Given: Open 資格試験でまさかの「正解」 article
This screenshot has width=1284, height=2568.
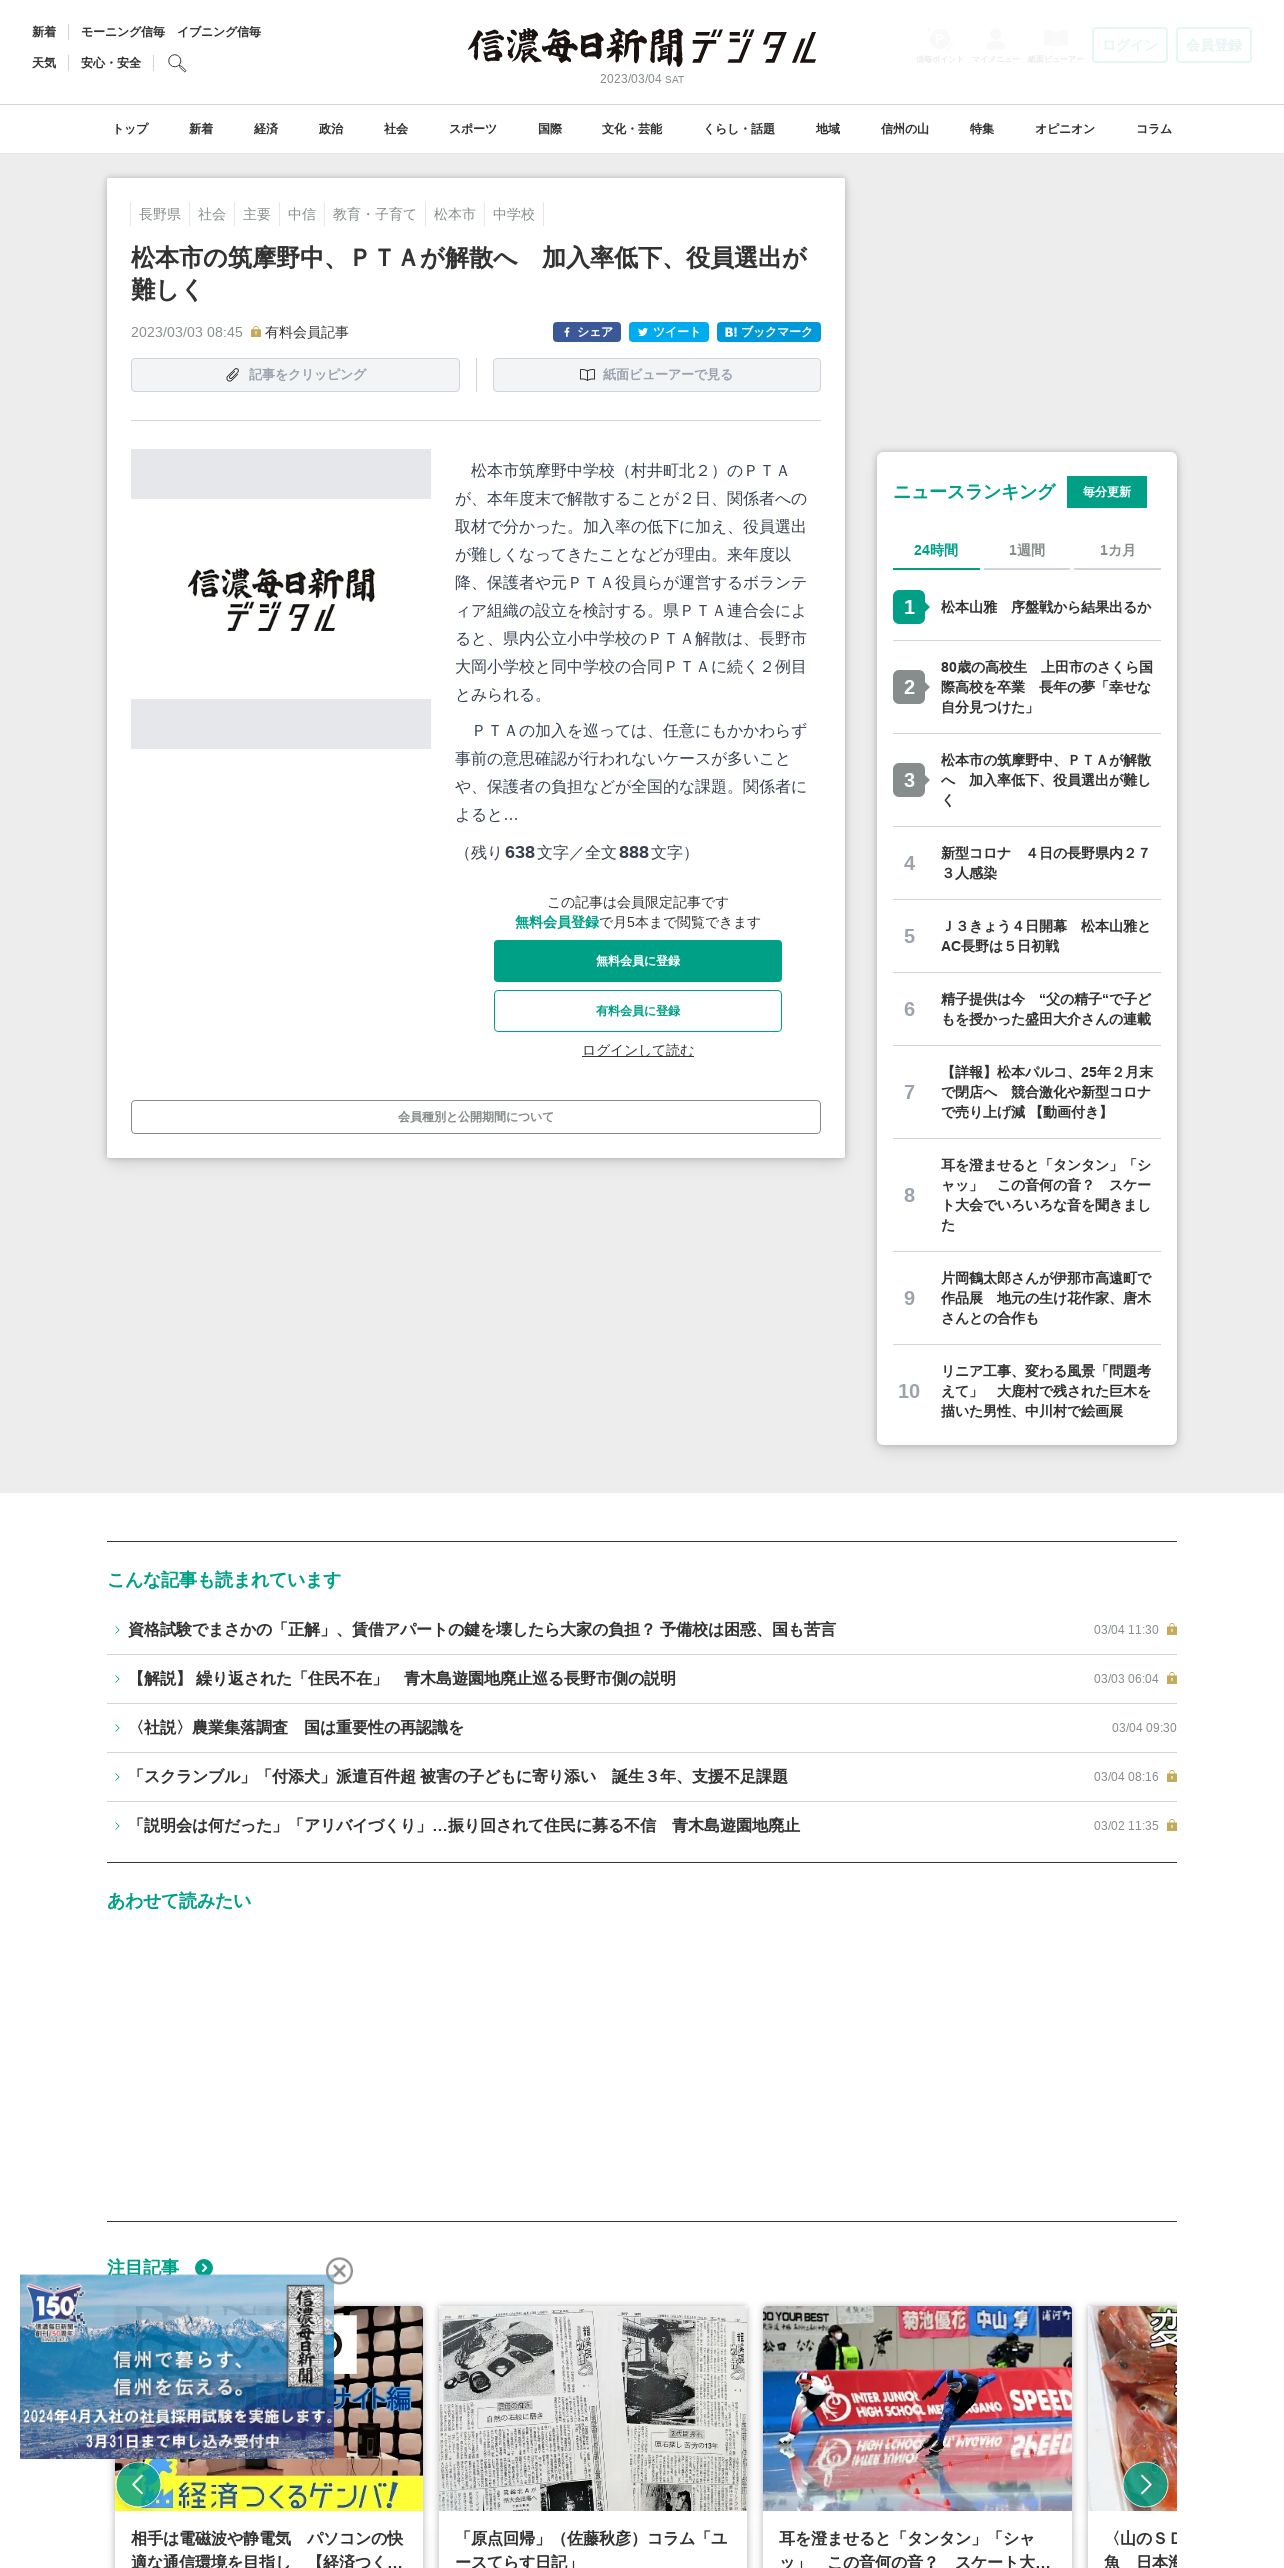Looking at the screenshot, I should coord(482,1630).
